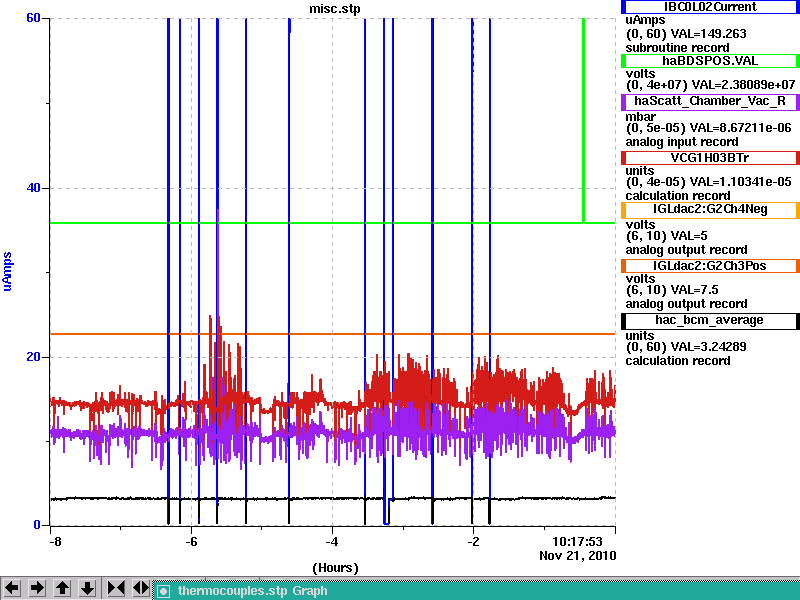Click the 10:17:53 timestamp label

578,541
